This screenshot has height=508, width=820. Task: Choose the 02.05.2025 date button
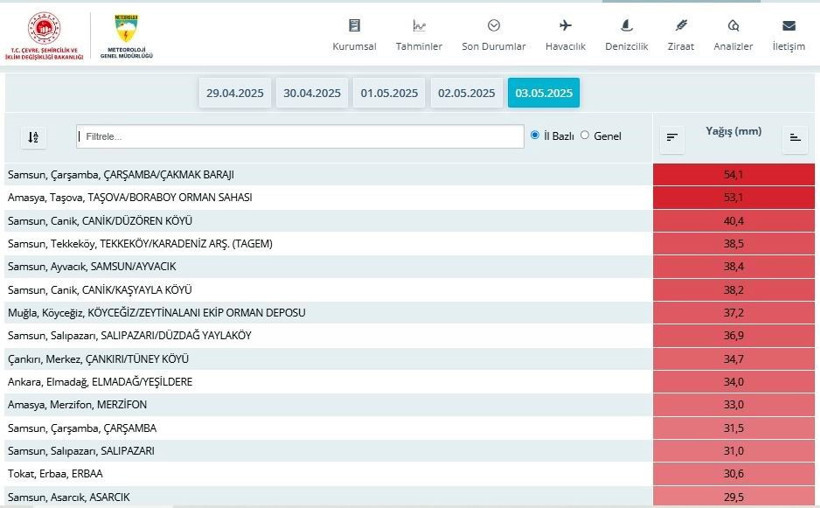[x=466, y=93]
